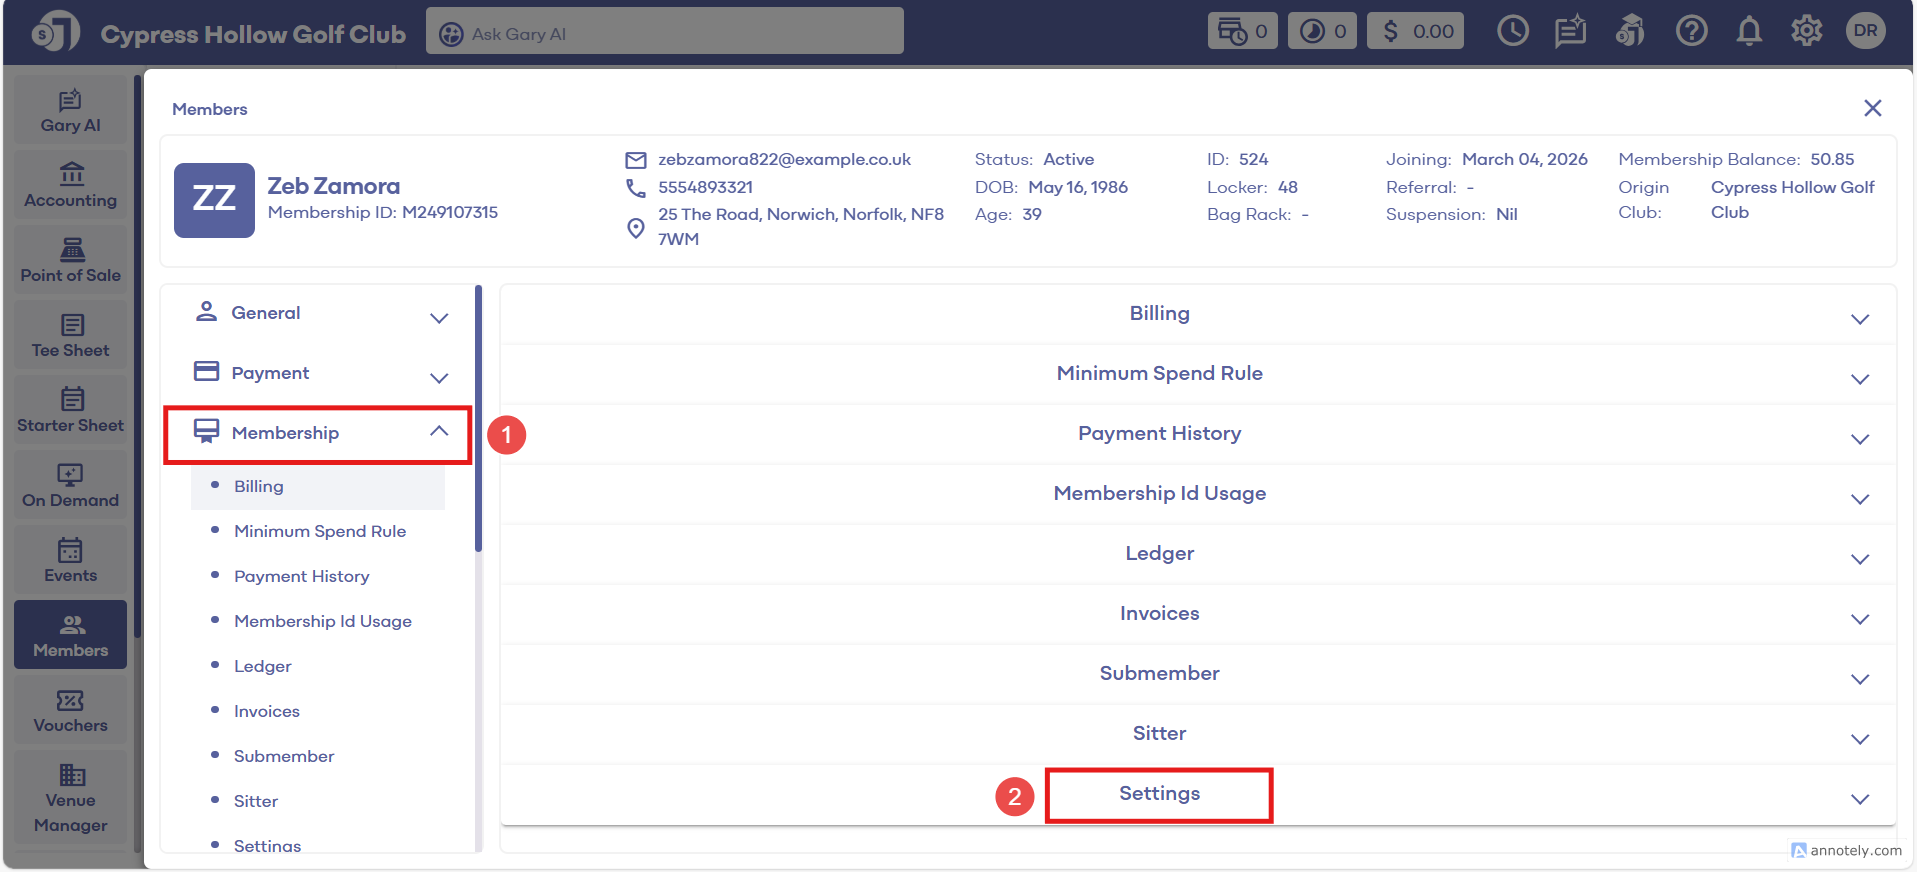
Task: Open the clock history icon
Action: 1512,32
